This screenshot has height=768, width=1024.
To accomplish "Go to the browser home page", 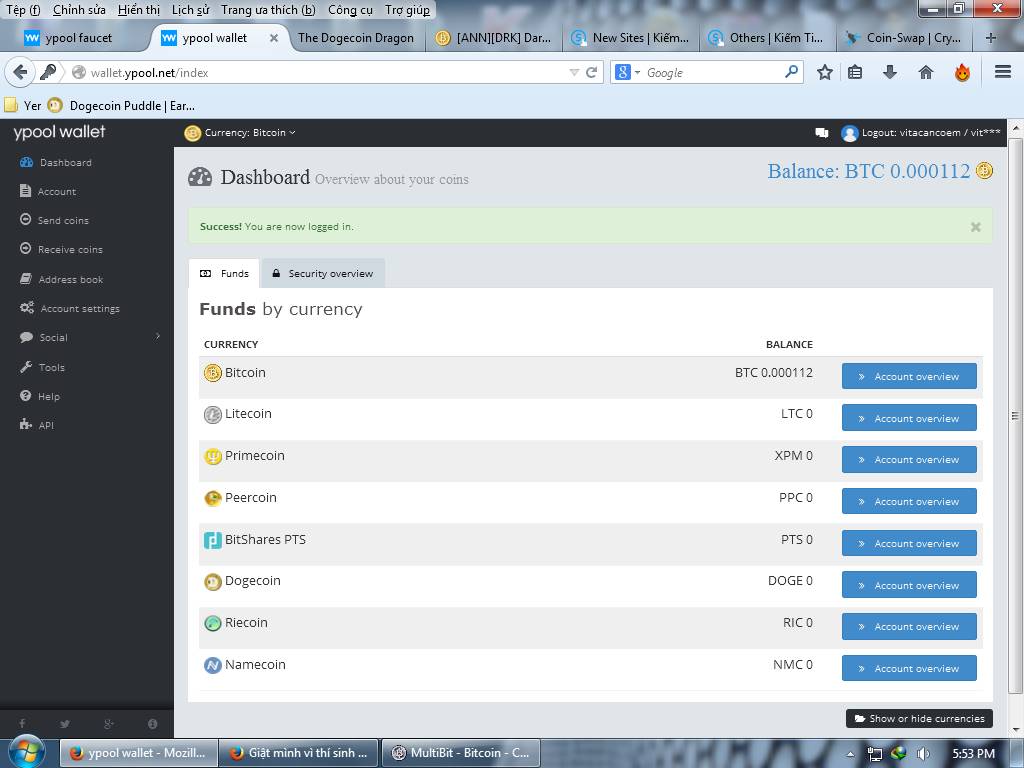I will [925, 72].
